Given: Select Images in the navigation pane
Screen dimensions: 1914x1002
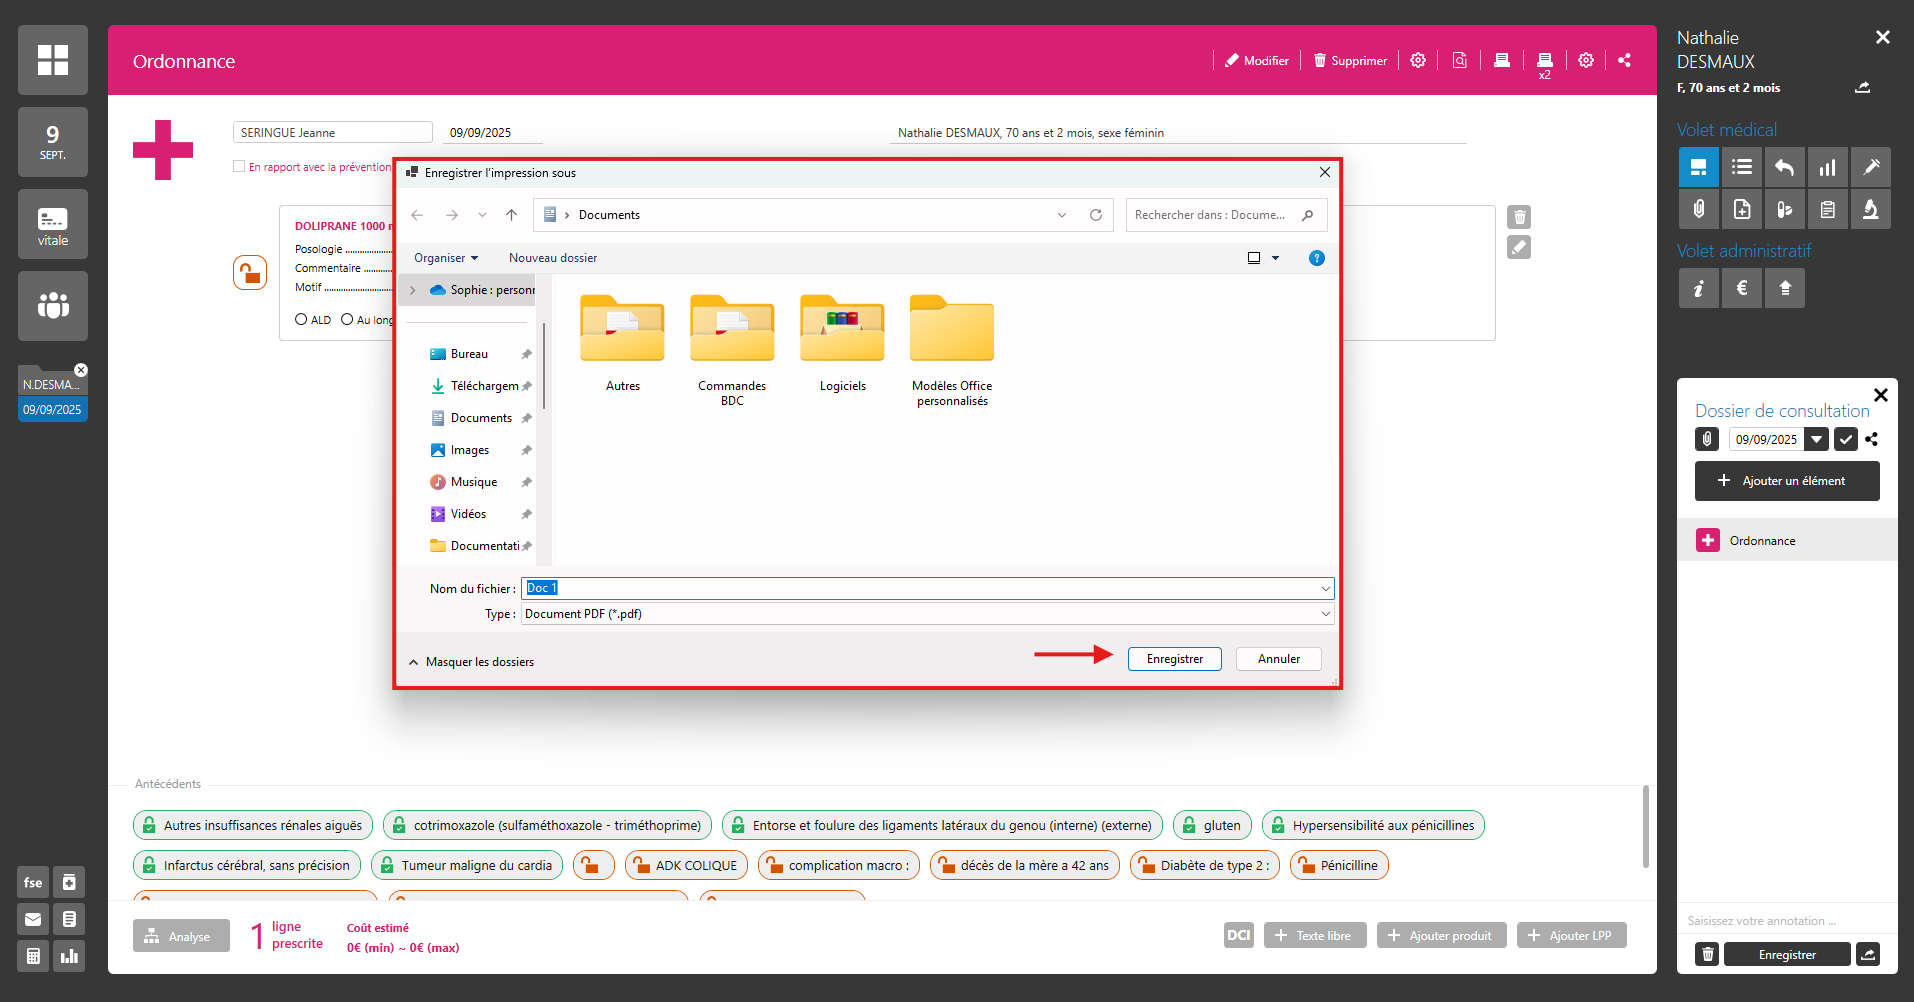Looking at the screenshot, I should (x=469, y=450).
